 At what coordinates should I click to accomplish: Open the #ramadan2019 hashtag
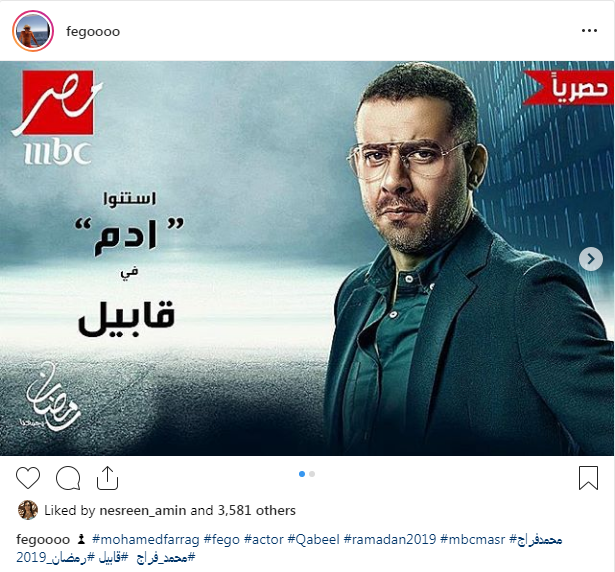click(389, 539)
